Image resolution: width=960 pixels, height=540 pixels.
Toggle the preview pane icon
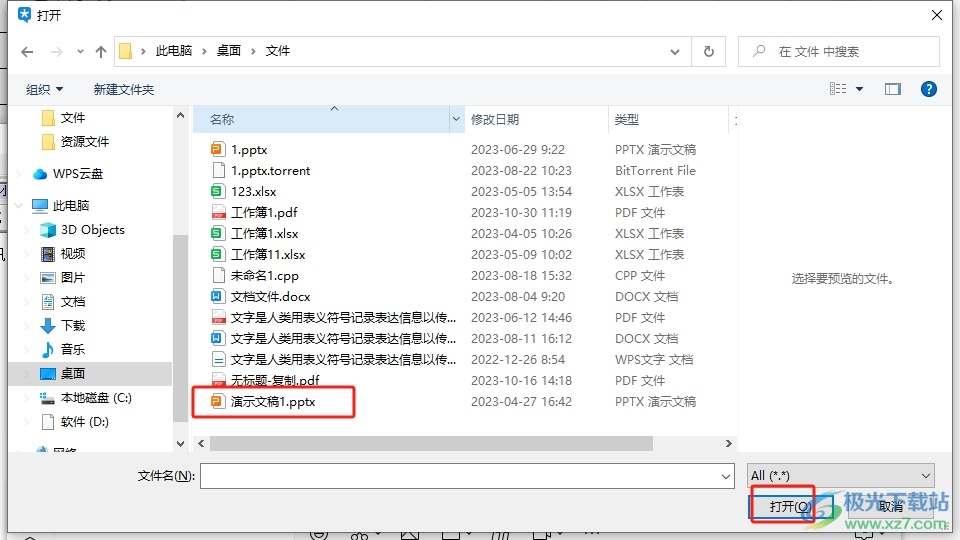tap(892, 89)
